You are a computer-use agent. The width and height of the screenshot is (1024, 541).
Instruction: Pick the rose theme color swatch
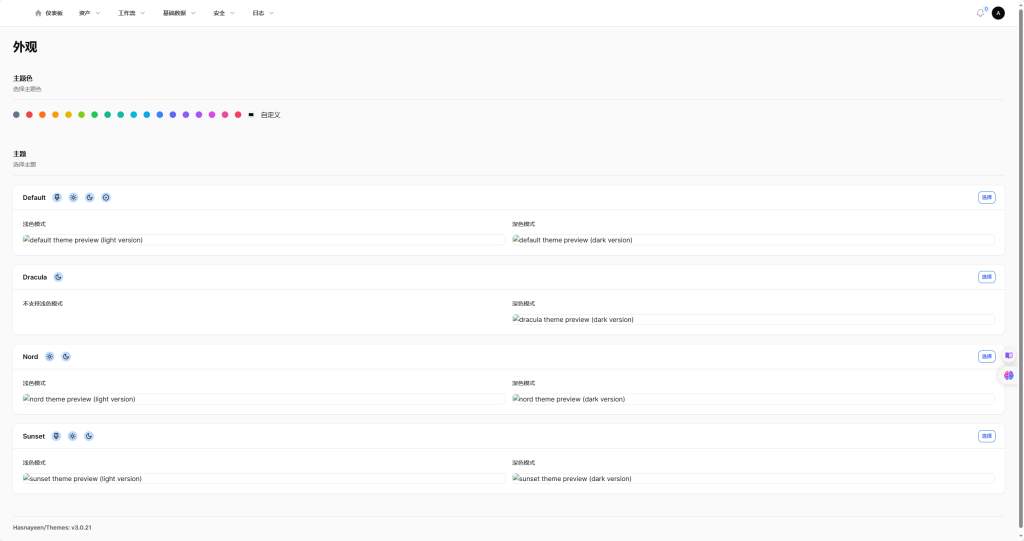click(x=238, y=115)
